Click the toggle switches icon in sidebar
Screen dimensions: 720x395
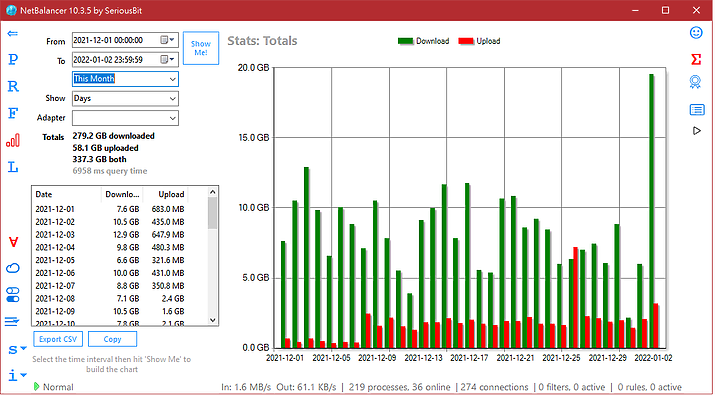13,294
